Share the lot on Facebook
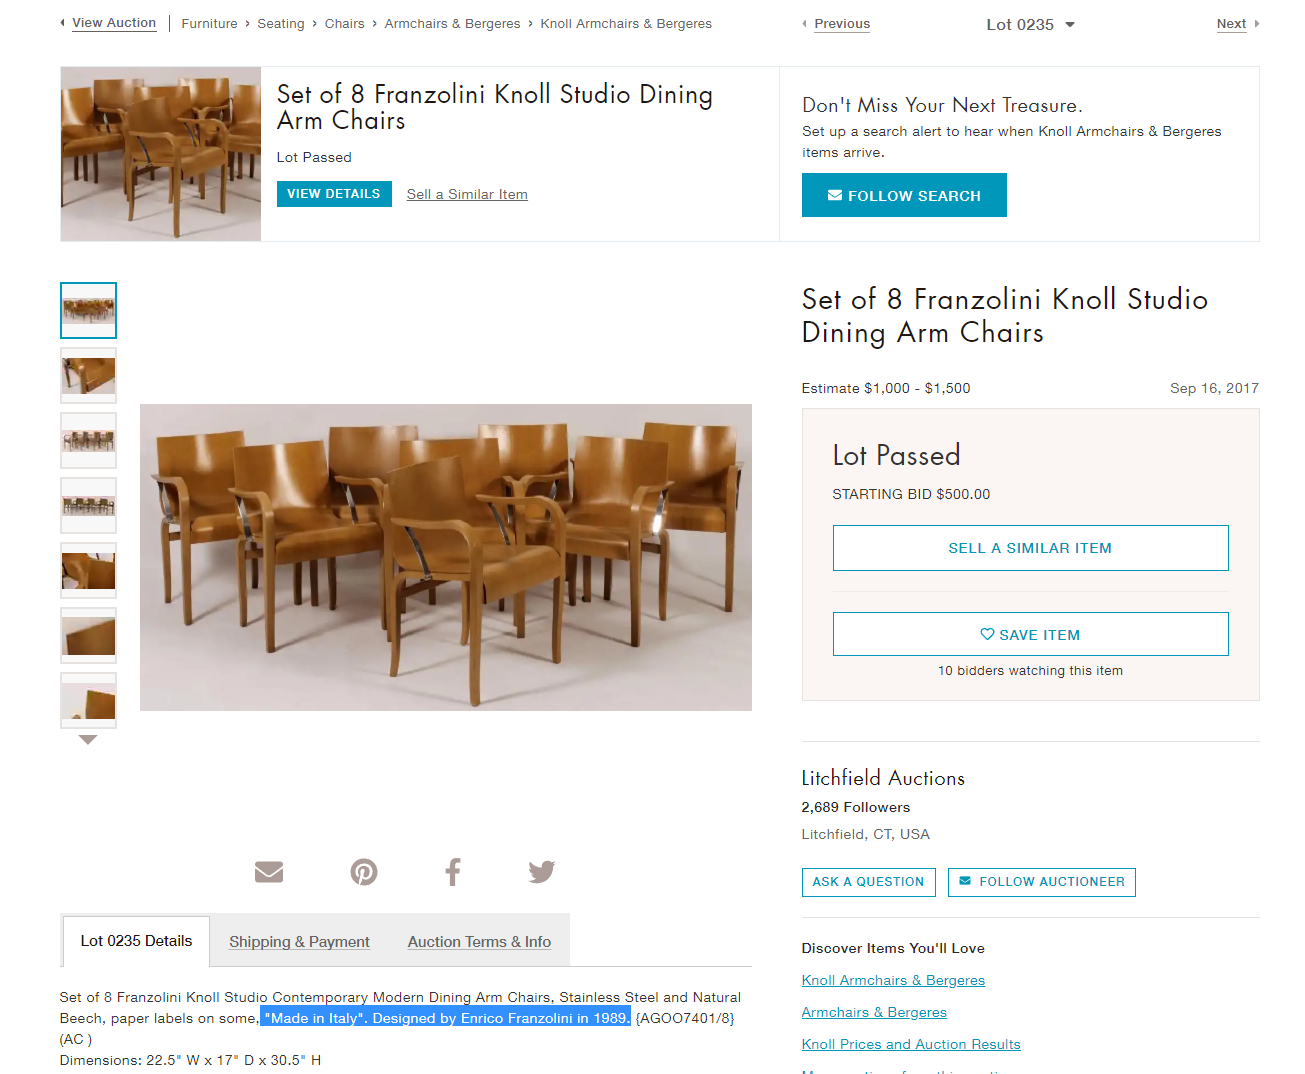 click(453, 872)
